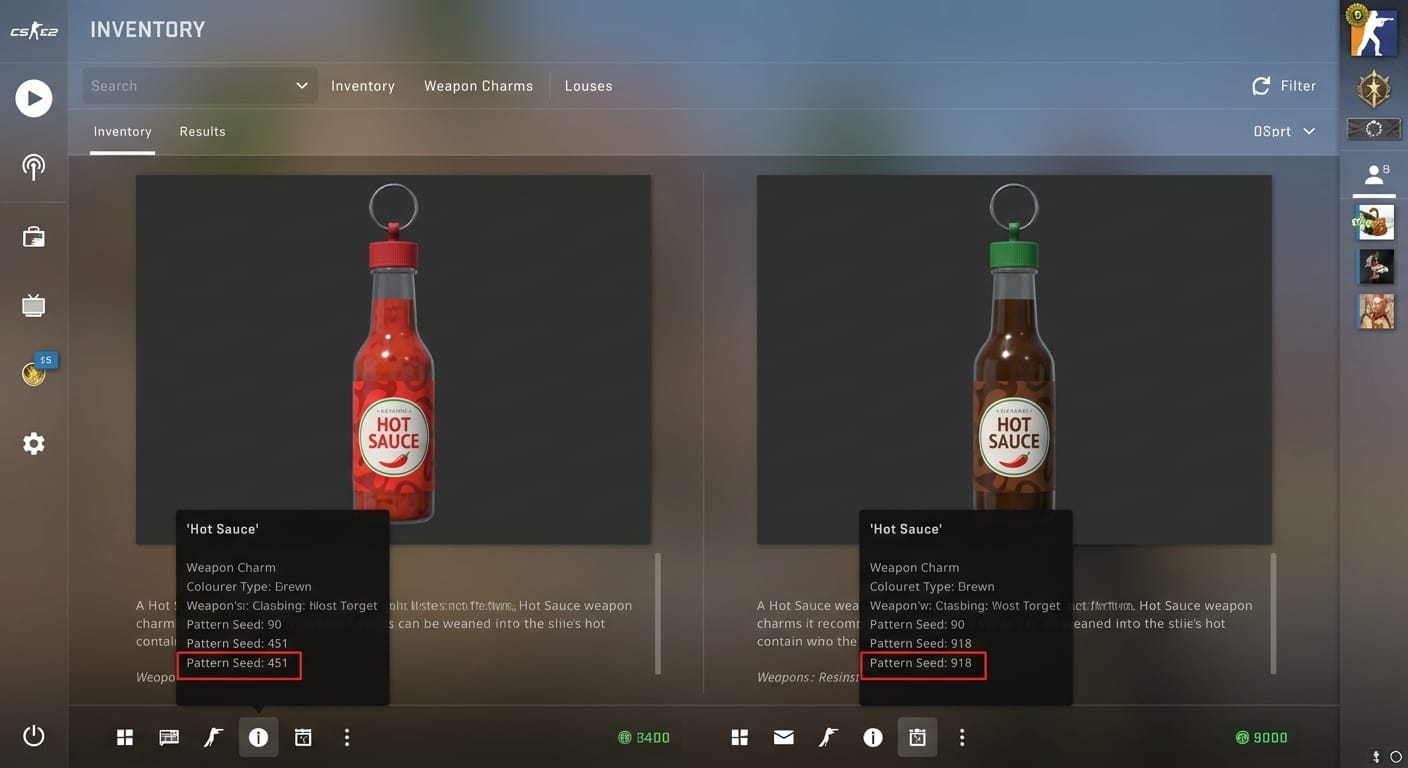
Task: Click the knife icon below red bottle
Action: [214, 738]
